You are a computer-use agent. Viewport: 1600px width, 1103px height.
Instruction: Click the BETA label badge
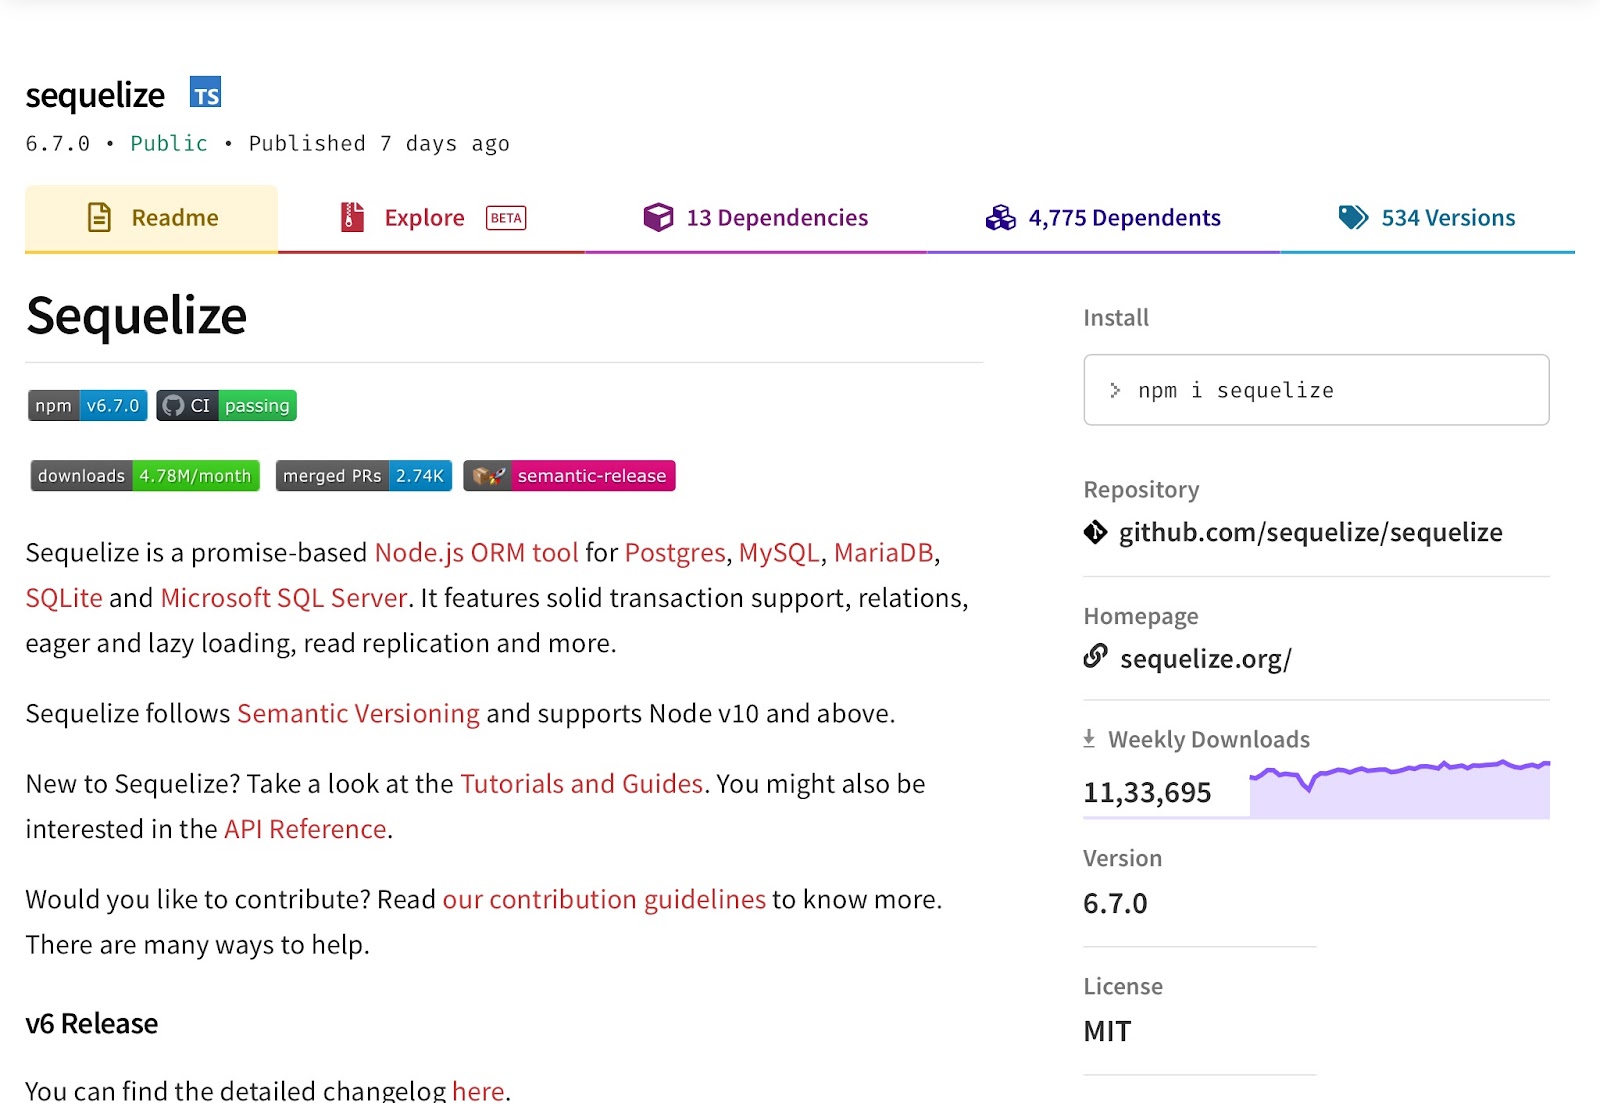[506, 218]
